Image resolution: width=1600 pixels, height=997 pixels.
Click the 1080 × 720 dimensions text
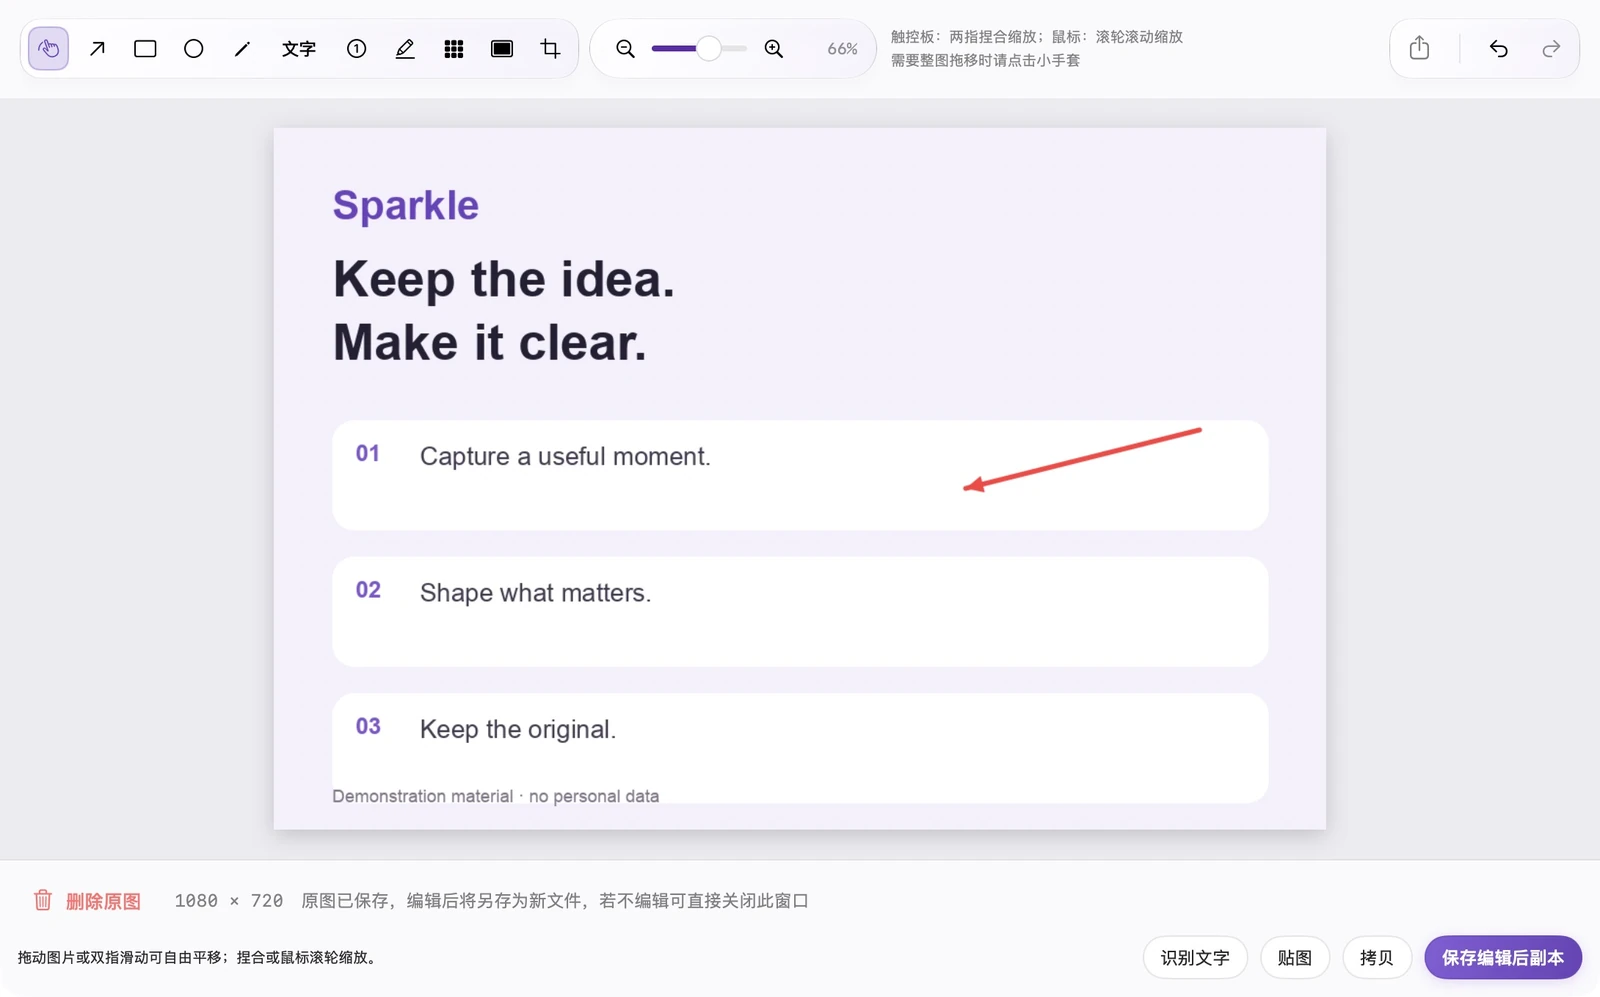click(x=229, y=901)
